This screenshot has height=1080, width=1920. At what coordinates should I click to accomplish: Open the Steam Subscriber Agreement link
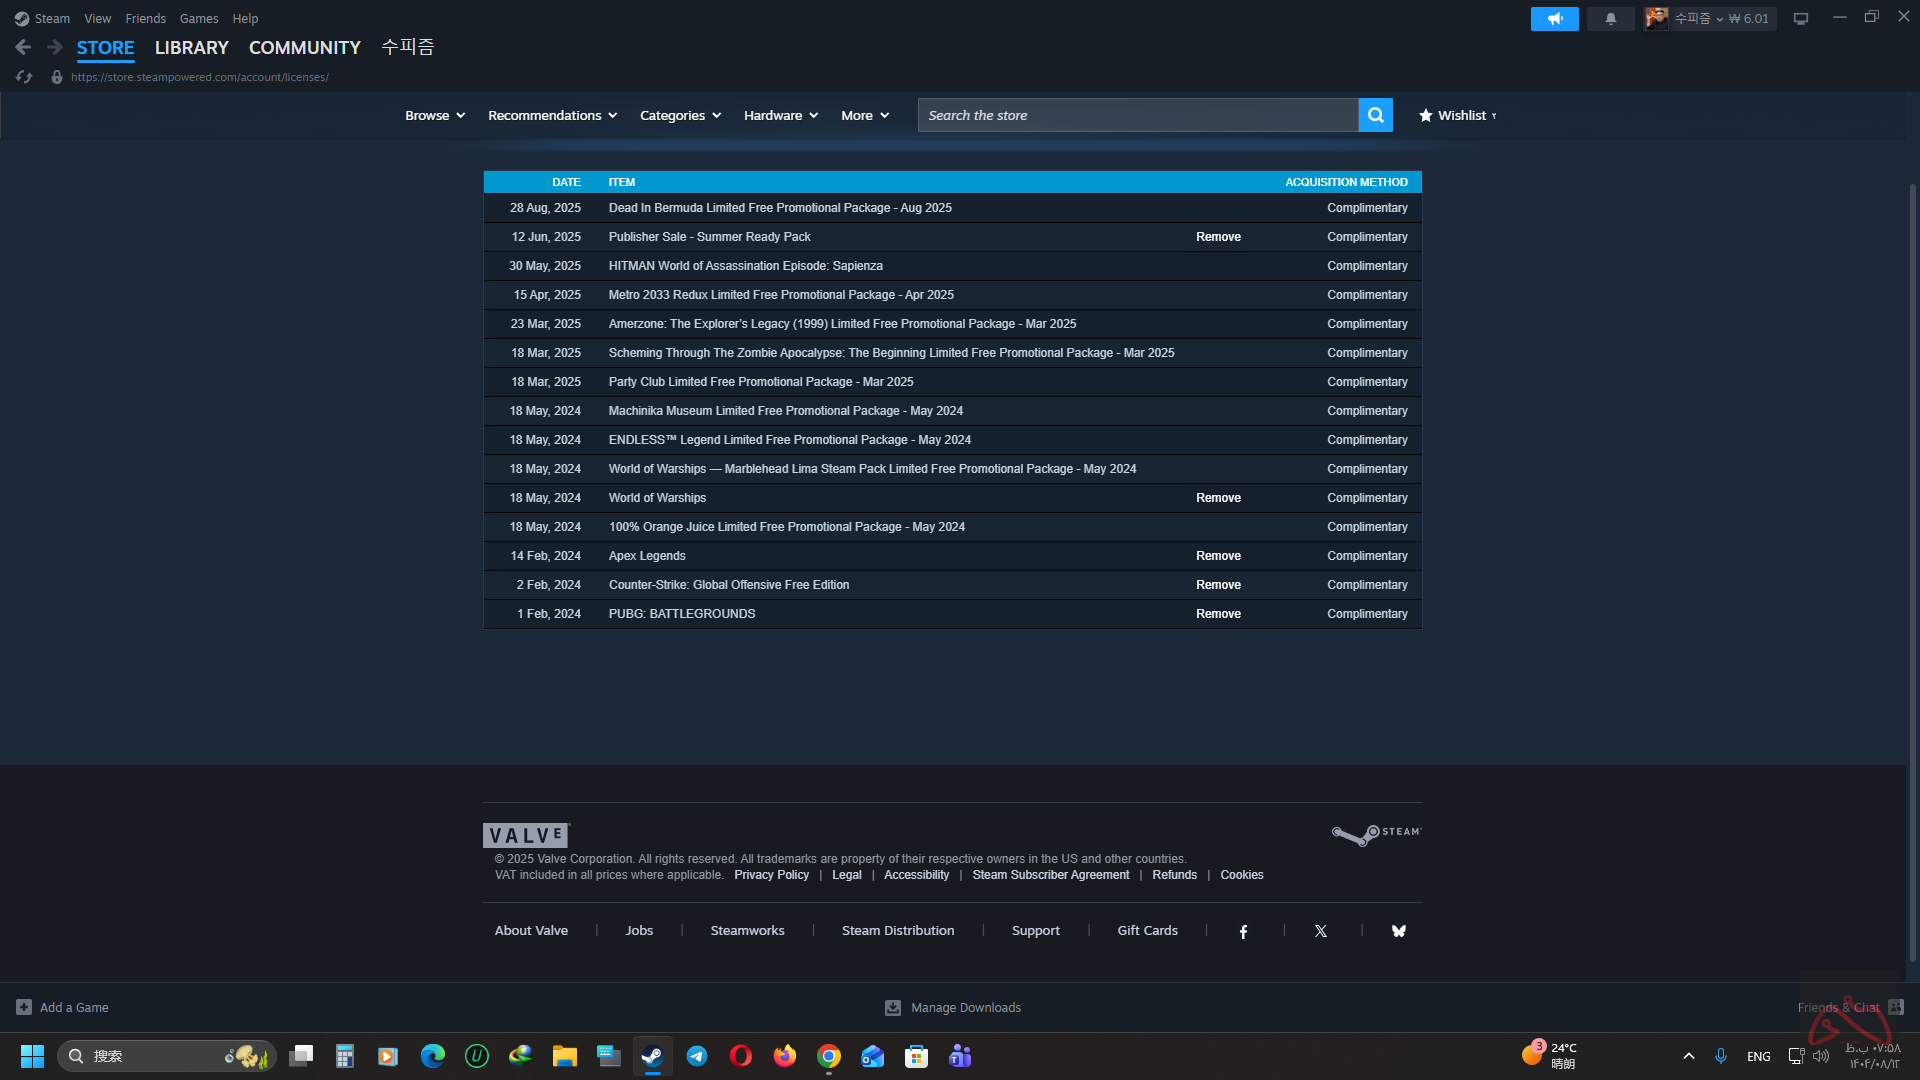click(x=1050, y=875)
